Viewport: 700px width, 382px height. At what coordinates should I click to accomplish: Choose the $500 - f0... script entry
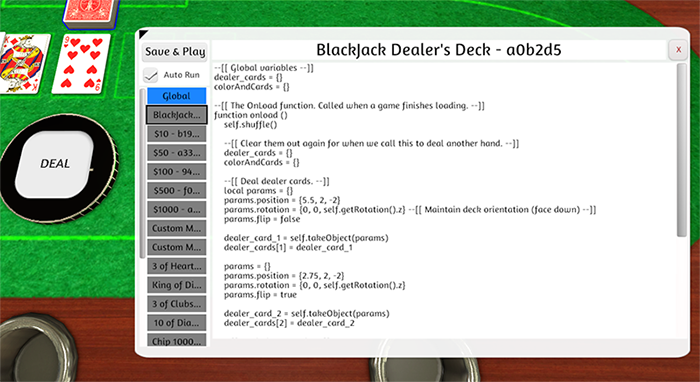(176, 191)
